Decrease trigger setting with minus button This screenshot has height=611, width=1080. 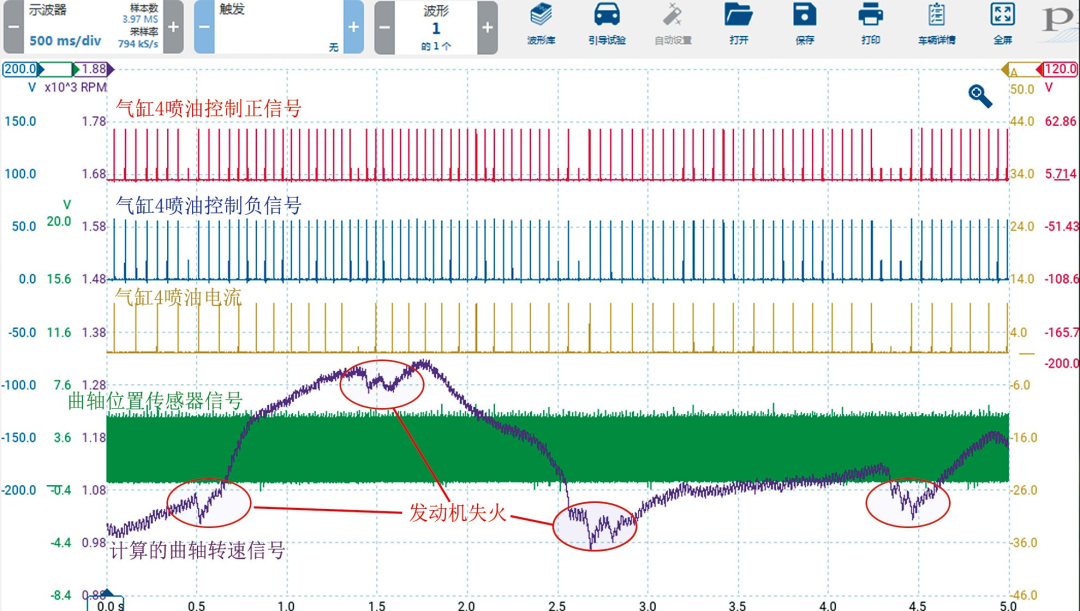(x=205, y=27)
